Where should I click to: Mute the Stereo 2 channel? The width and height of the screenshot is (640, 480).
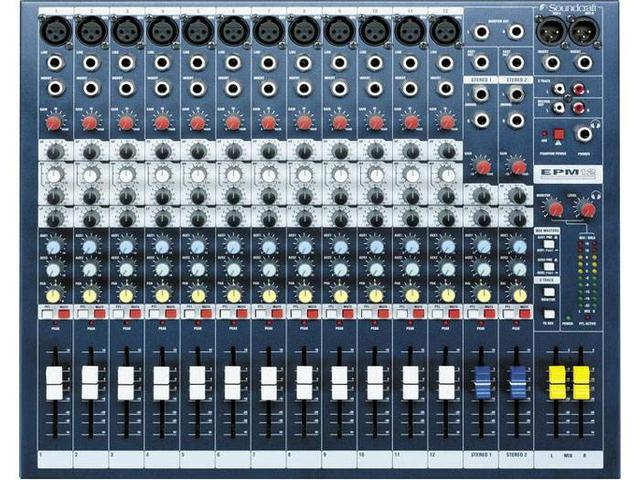coord(525,314)
